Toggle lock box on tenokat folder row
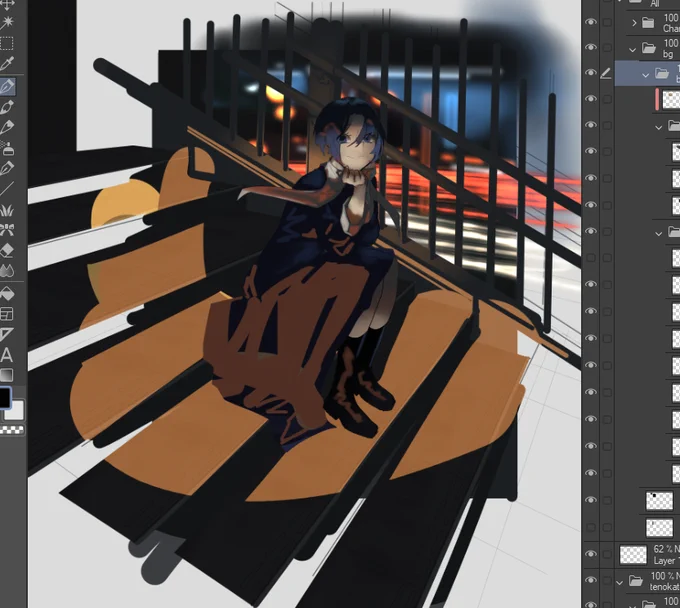680x608 pixels. [x=607, y=580]
